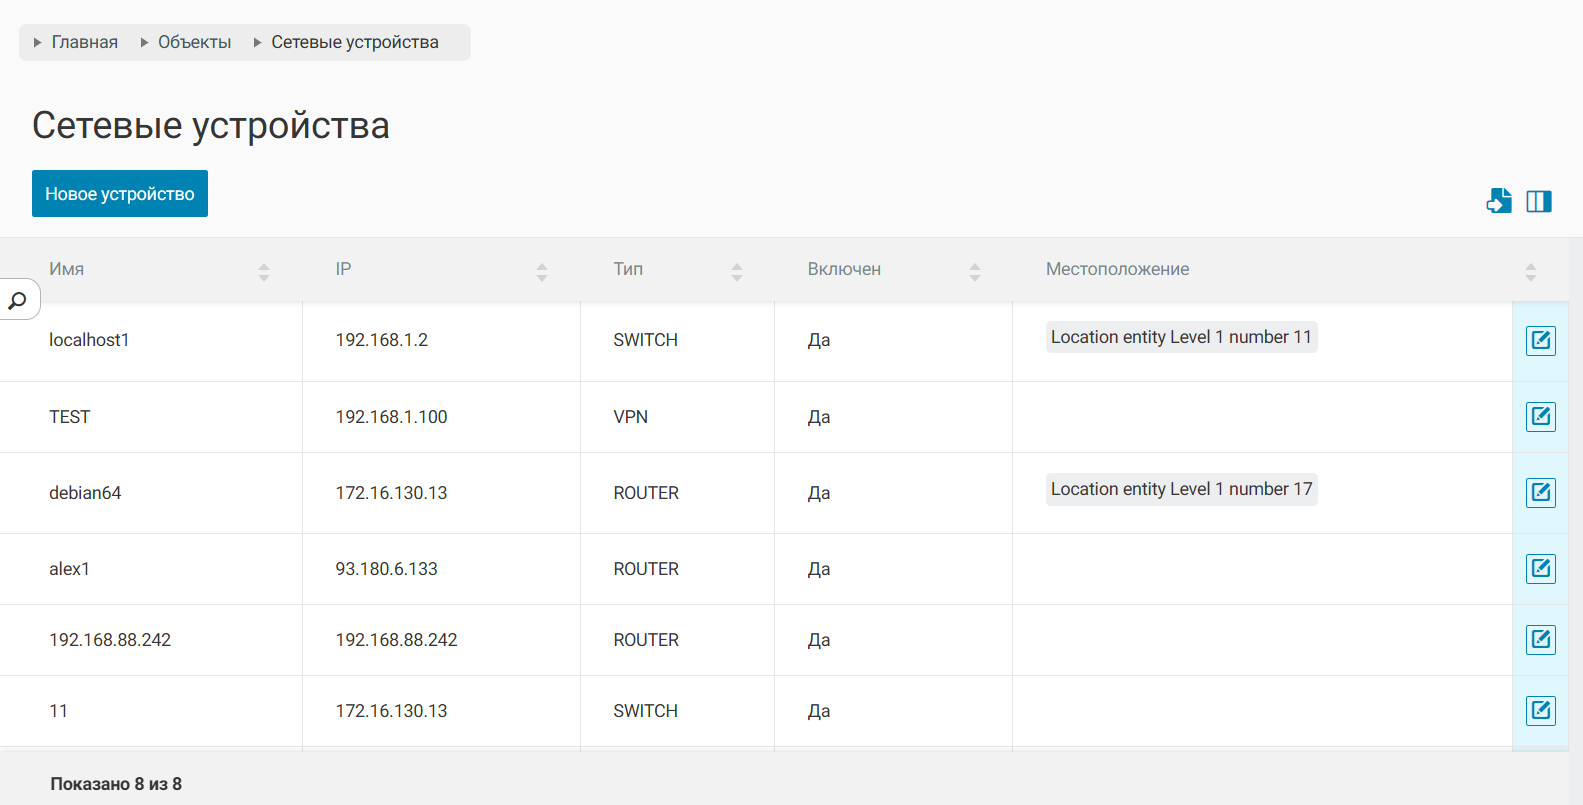This screenshot has width=1583, height=805.
Task: Sort devices by IP column
Action: 542,271
